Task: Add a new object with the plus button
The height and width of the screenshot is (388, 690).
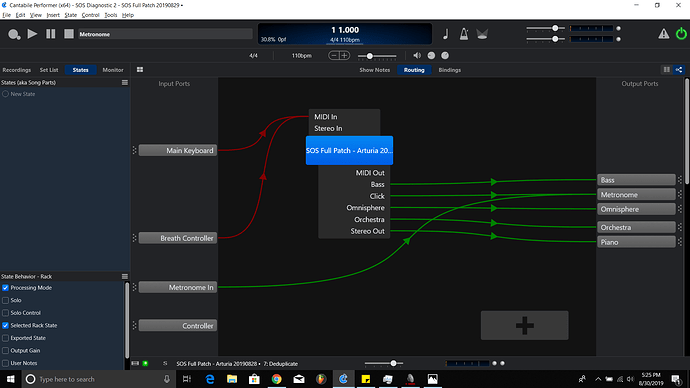Action: pyautogui.click(x=525, y=326)
